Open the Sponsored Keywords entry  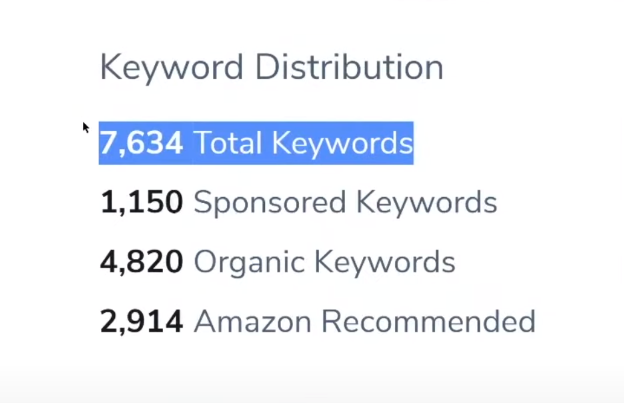[x=345, y=203]
